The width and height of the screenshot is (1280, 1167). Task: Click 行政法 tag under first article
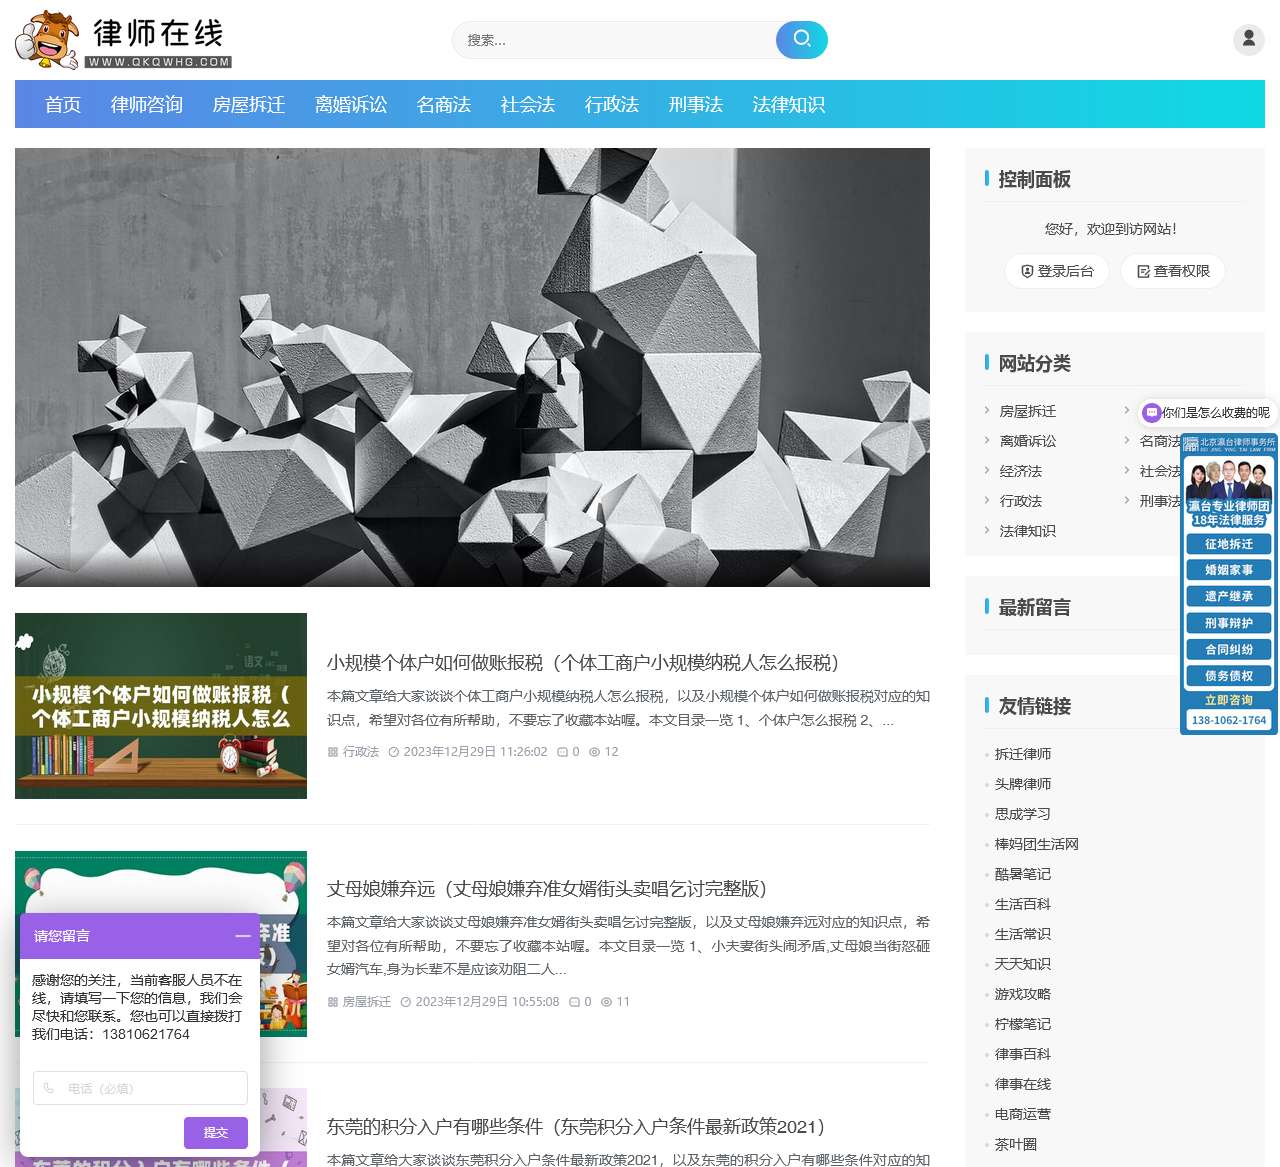coord(361,752)
